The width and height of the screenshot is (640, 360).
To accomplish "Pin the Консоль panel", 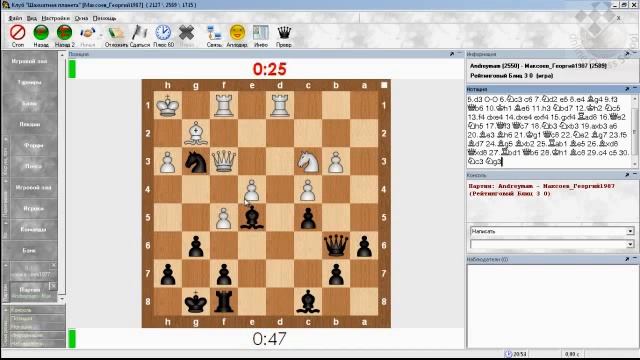I will [x=627, y=175].
